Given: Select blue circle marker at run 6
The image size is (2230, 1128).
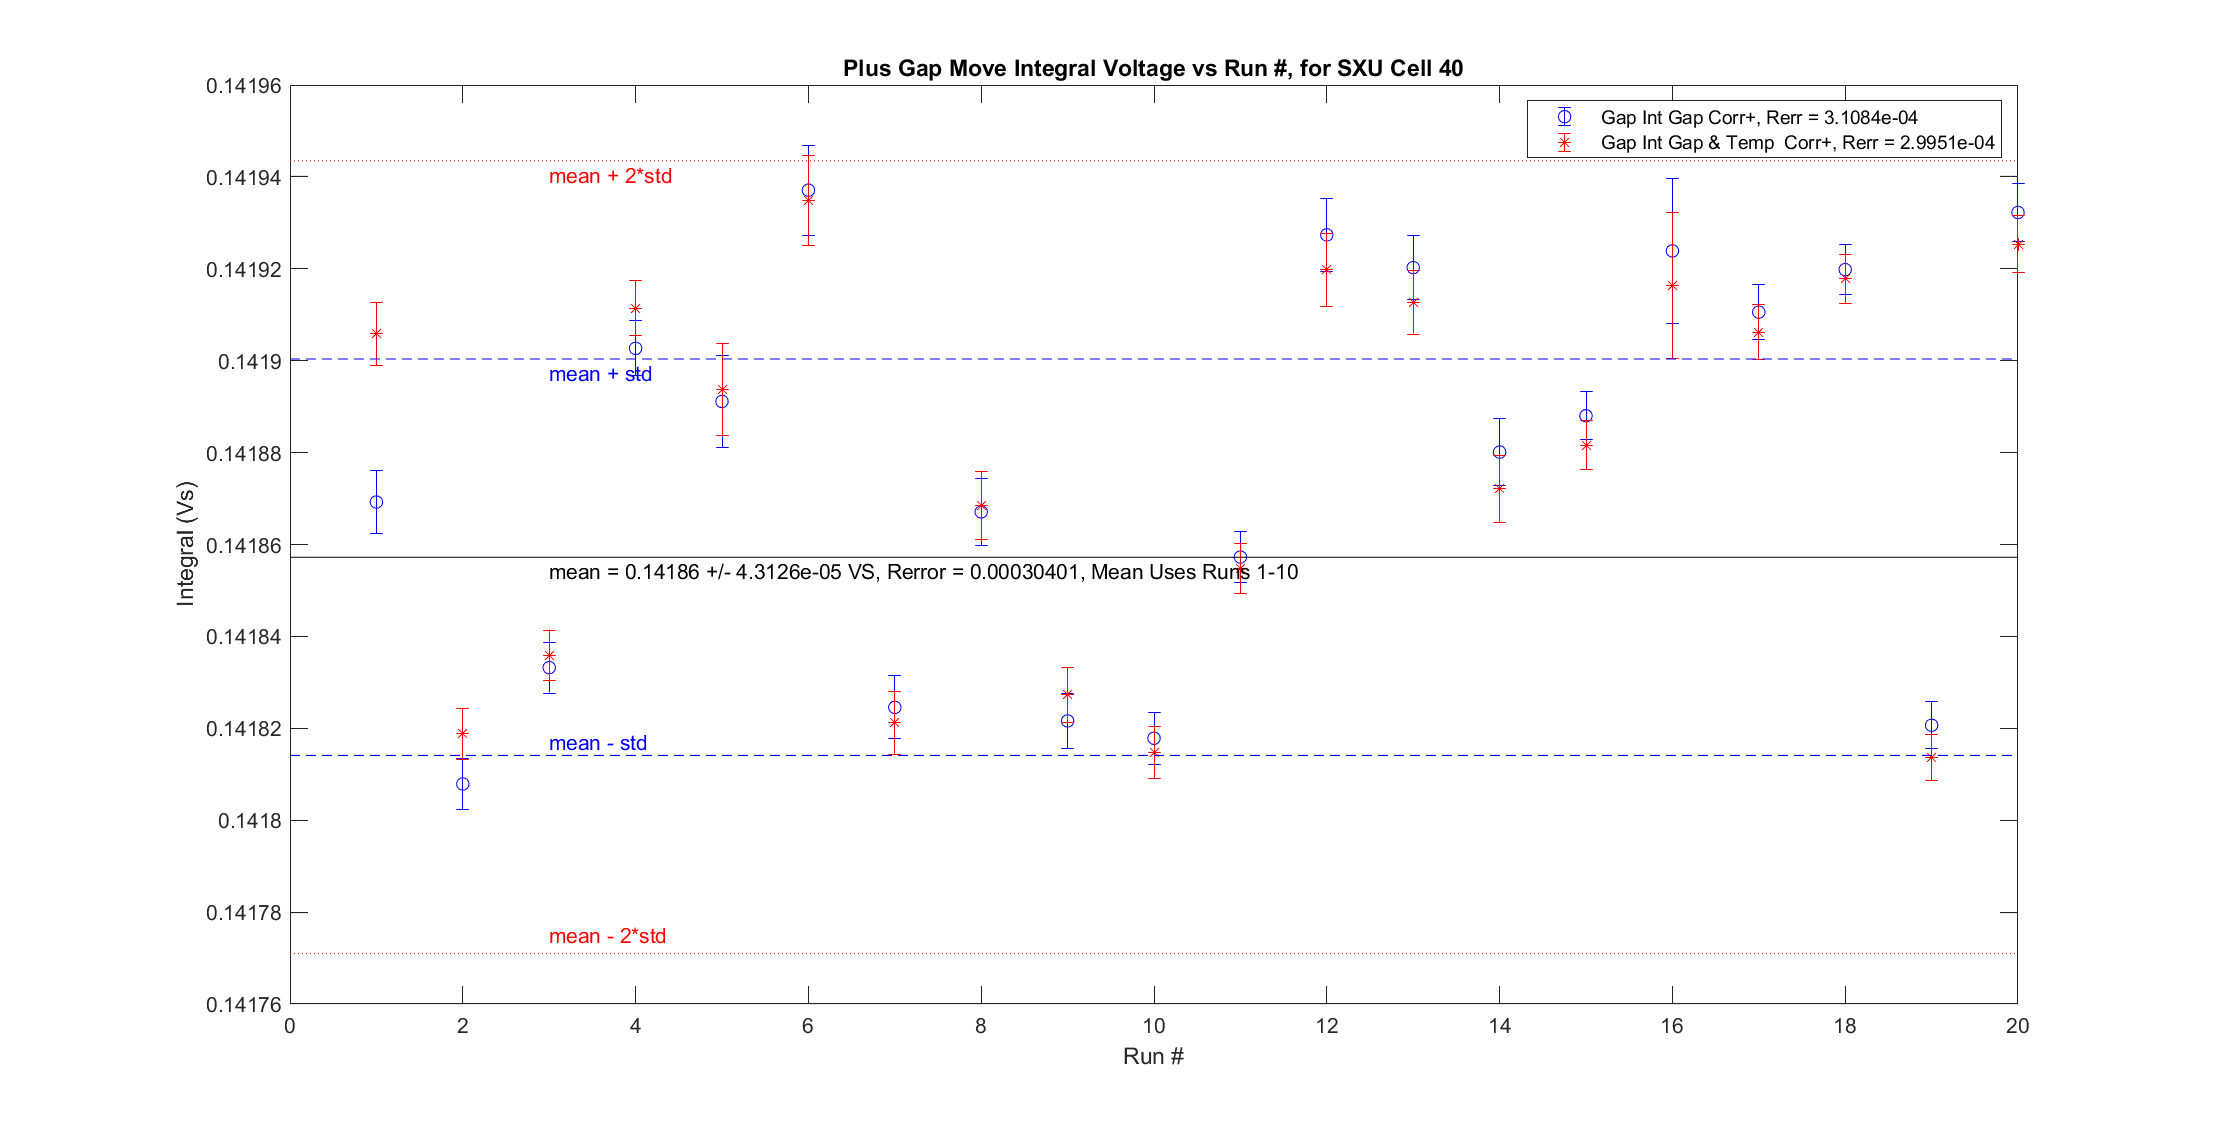Looking at the screenshot, I should [808, 190].
